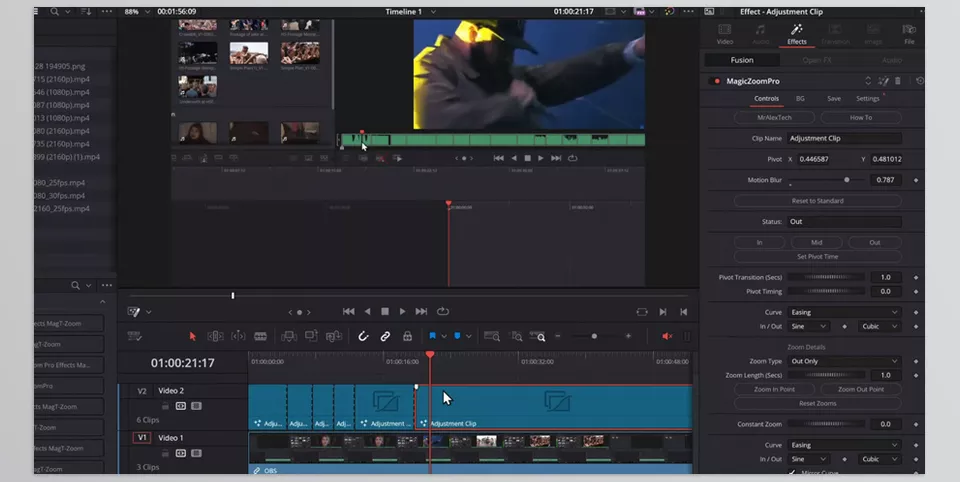Click the Detail Zoom icon
This screenshot has height=482, width=960.
tap(517, 336)
